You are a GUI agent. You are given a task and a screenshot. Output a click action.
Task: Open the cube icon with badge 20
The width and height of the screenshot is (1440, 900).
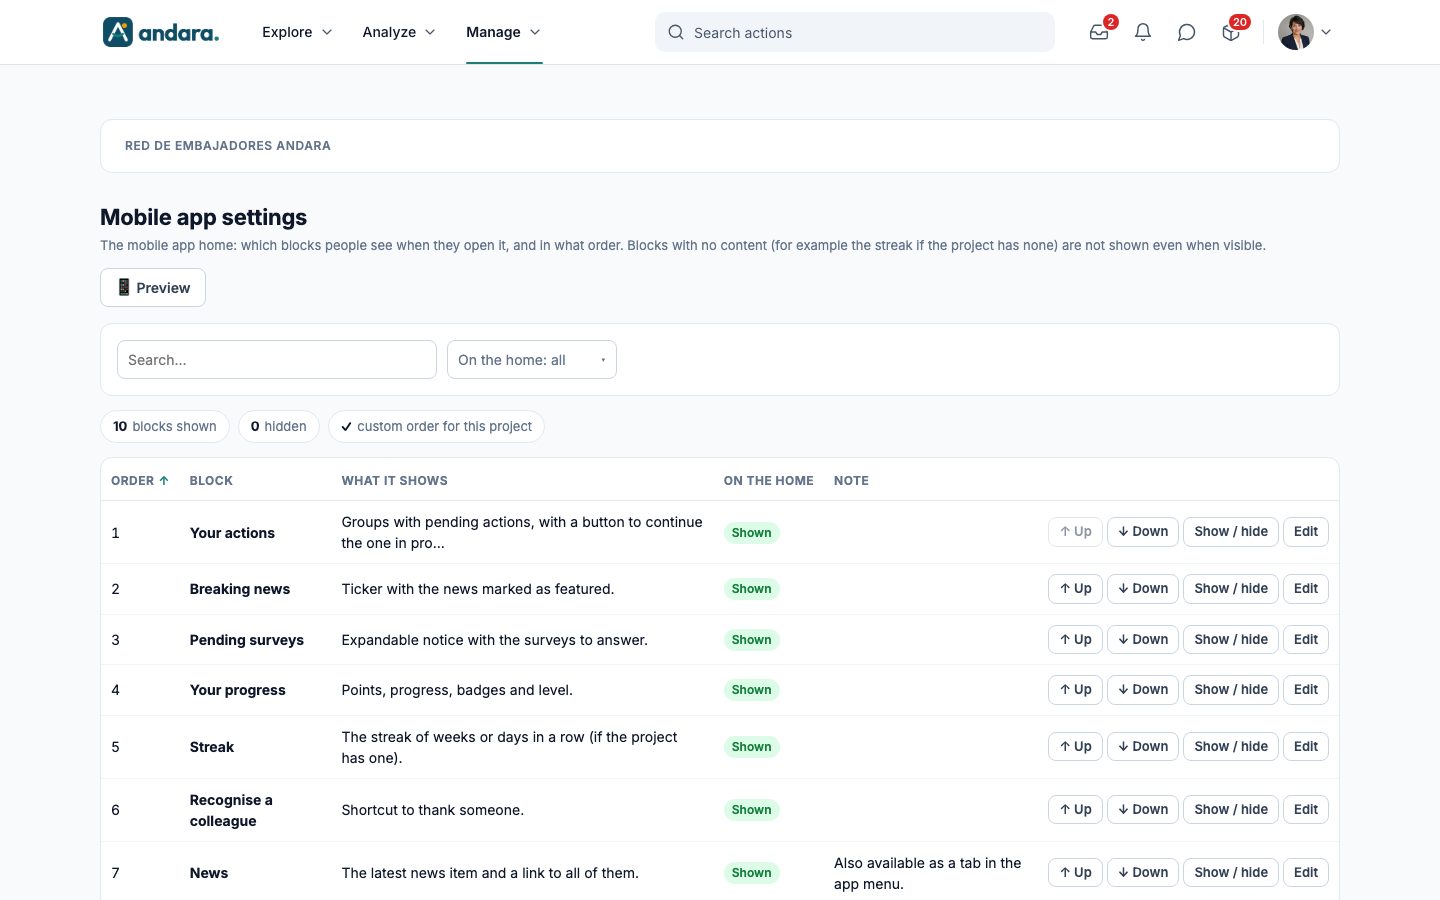tap(1231, 32)
